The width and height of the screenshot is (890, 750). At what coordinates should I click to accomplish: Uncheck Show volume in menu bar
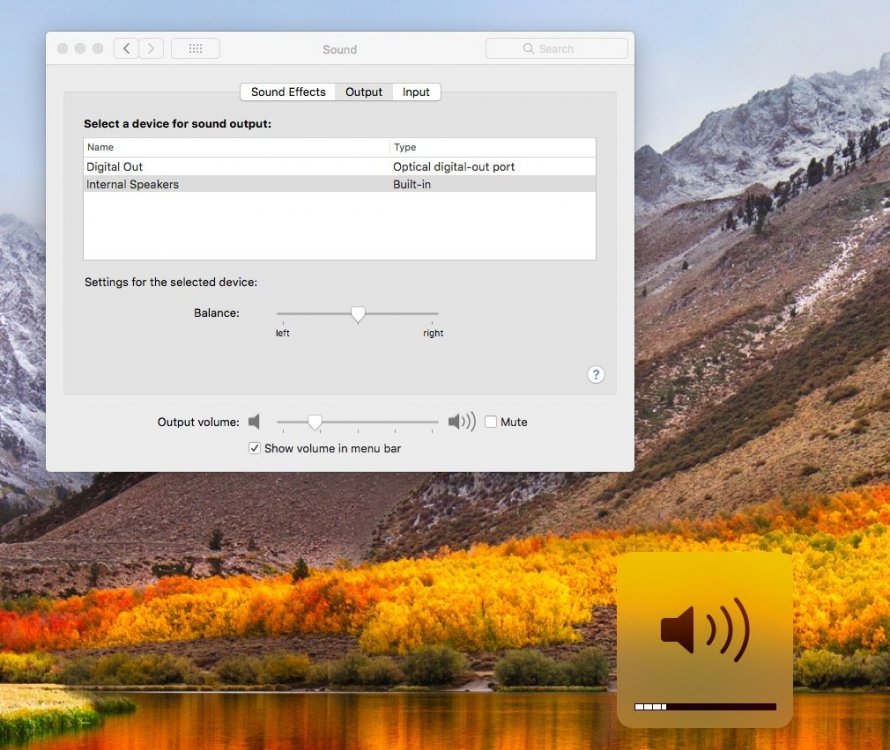pos(255,448)
